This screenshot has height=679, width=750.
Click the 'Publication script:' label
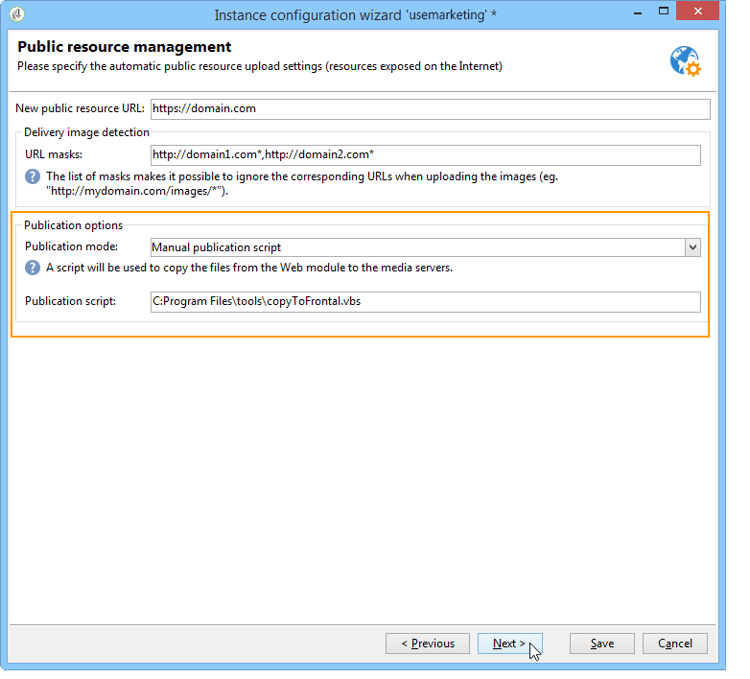coord(70,301)
